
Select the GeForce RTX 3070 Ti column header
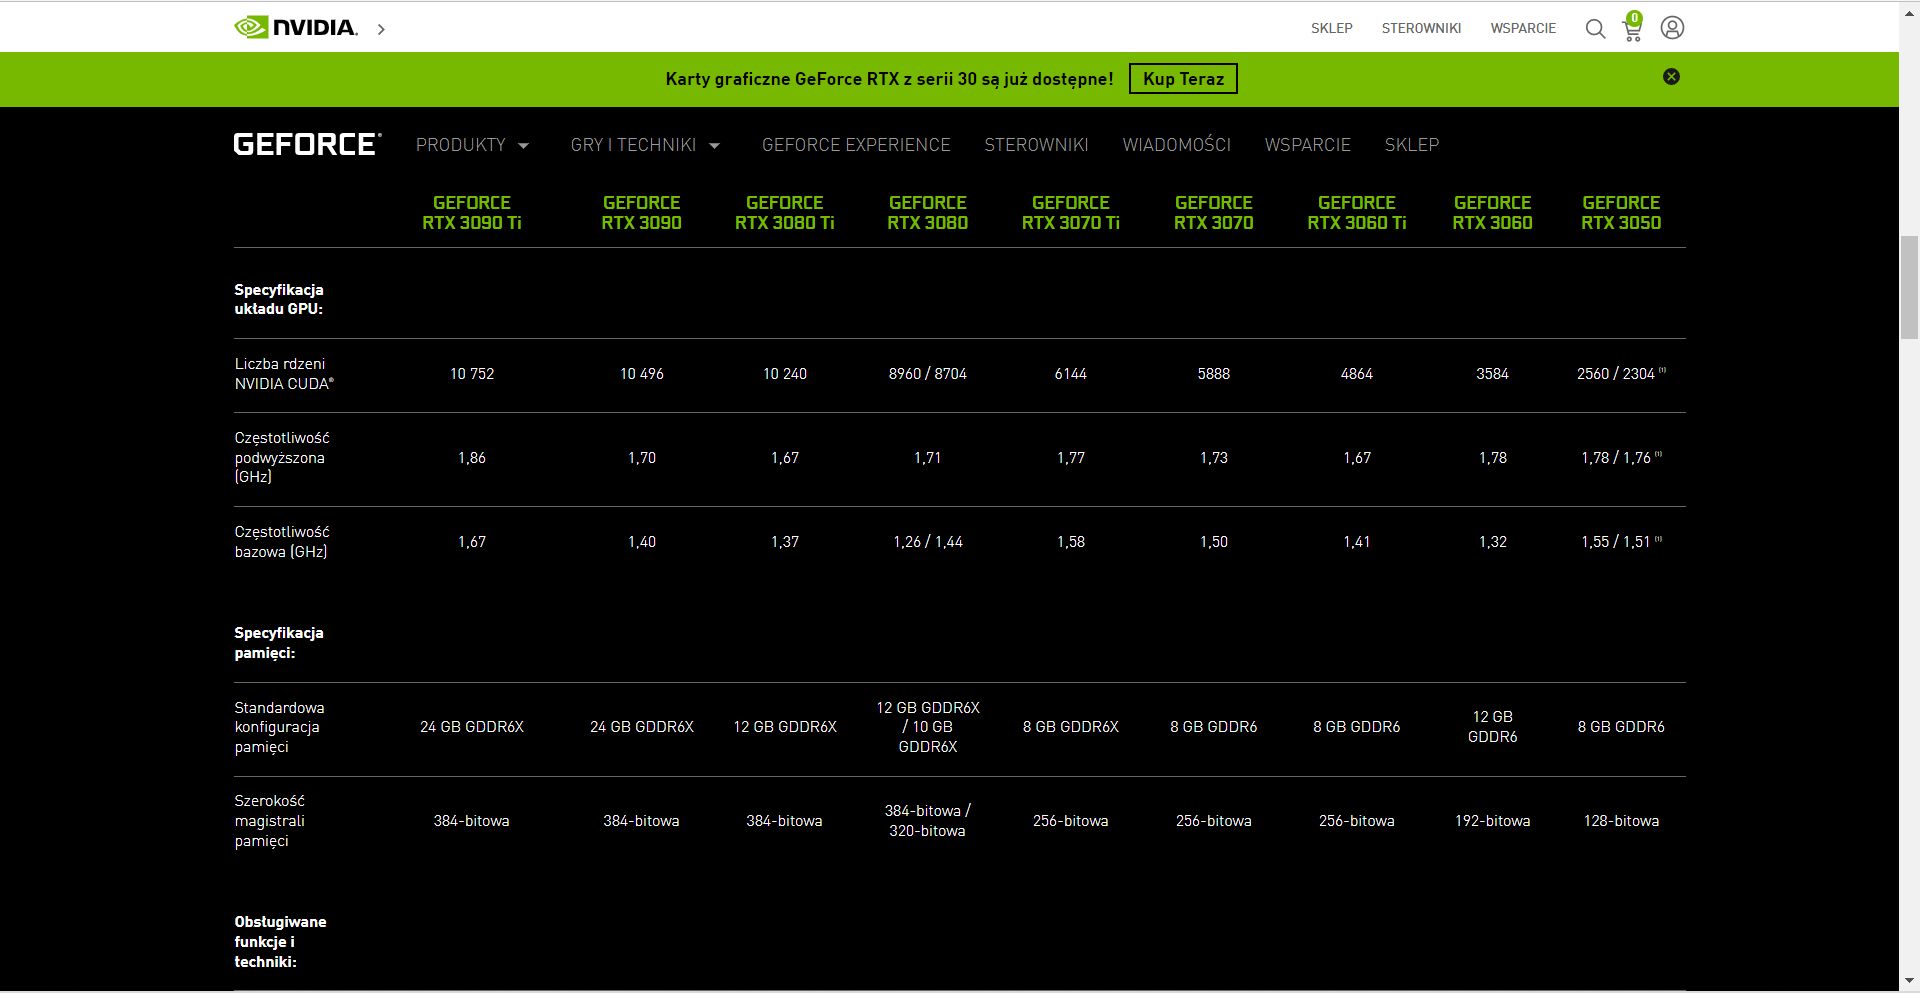click(1070, 212)
